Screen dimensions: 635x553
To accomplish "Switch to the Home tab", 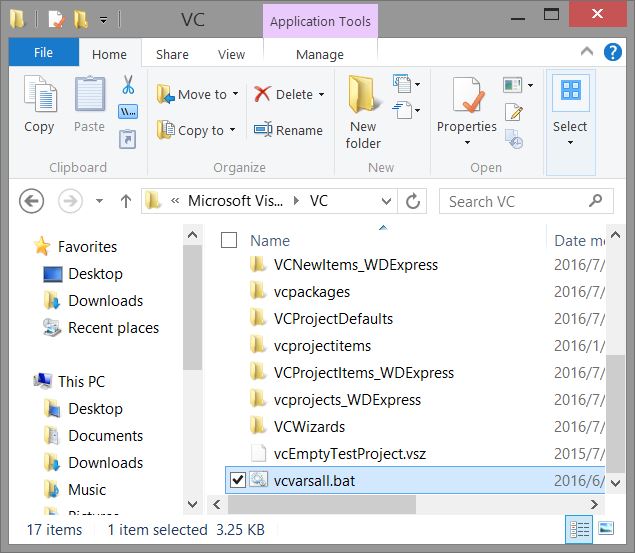I will (109, 54).
